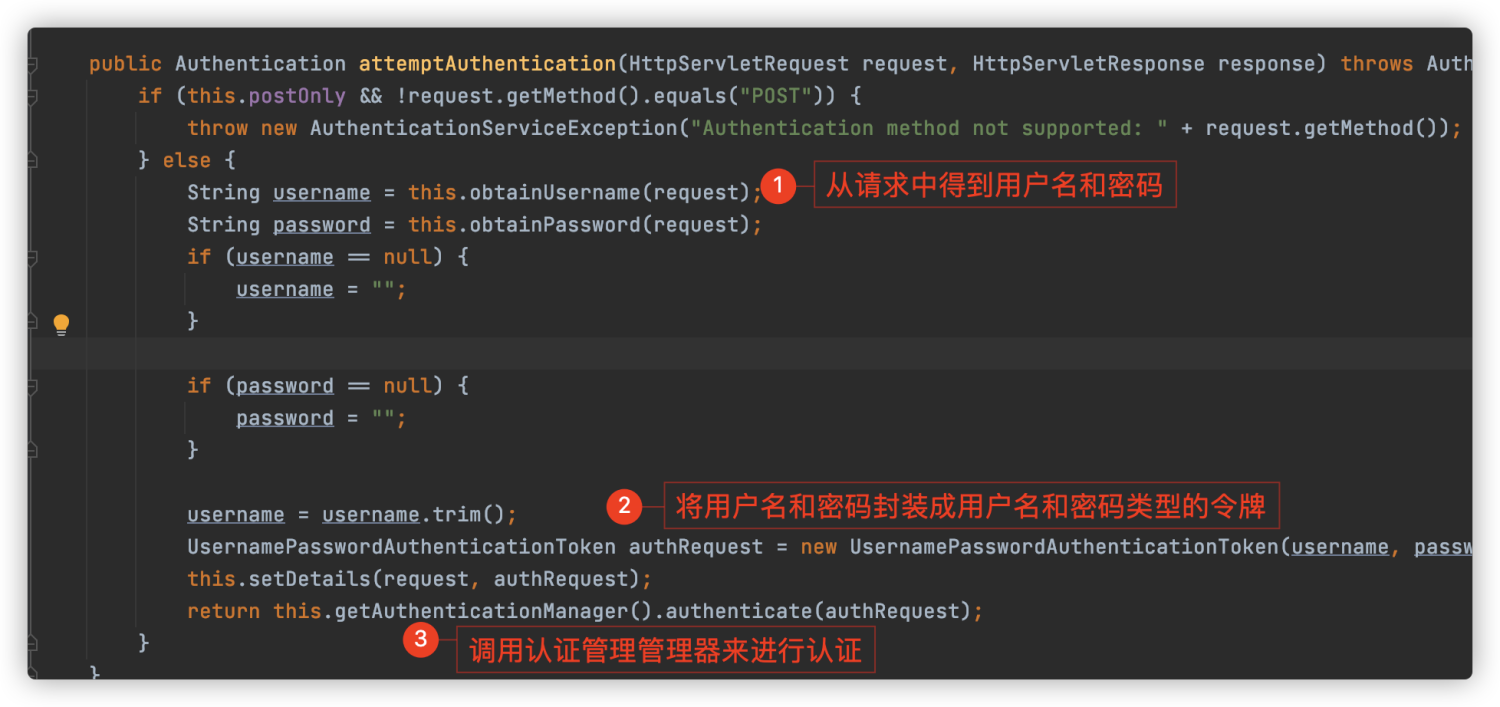
Task: Click the yellow lightbulb quick-fix icon
Action: coord(61,324)
